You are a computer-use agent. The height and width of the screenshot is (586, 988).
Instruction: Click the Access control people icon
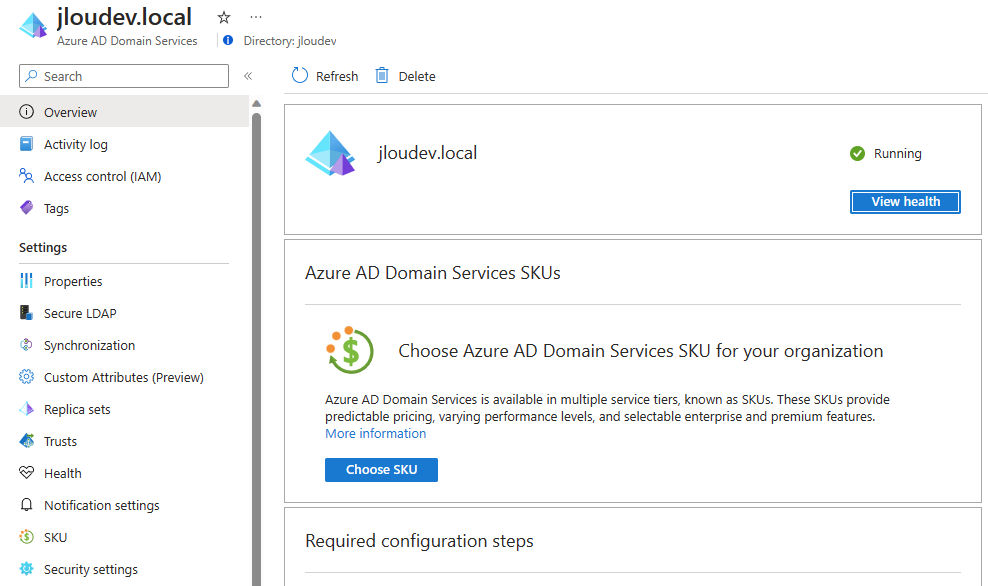point(26,176)
